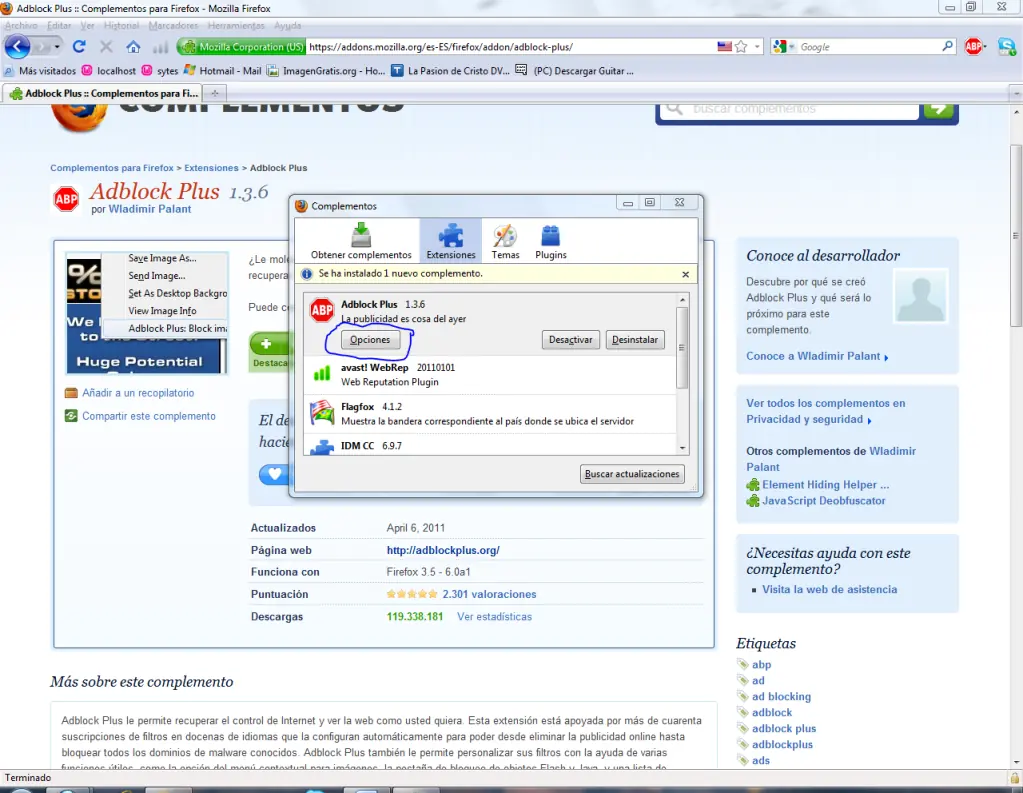This screenshot has width=1023, height=793.
Task: Click the Google search input box
Action: pos(869,47)
